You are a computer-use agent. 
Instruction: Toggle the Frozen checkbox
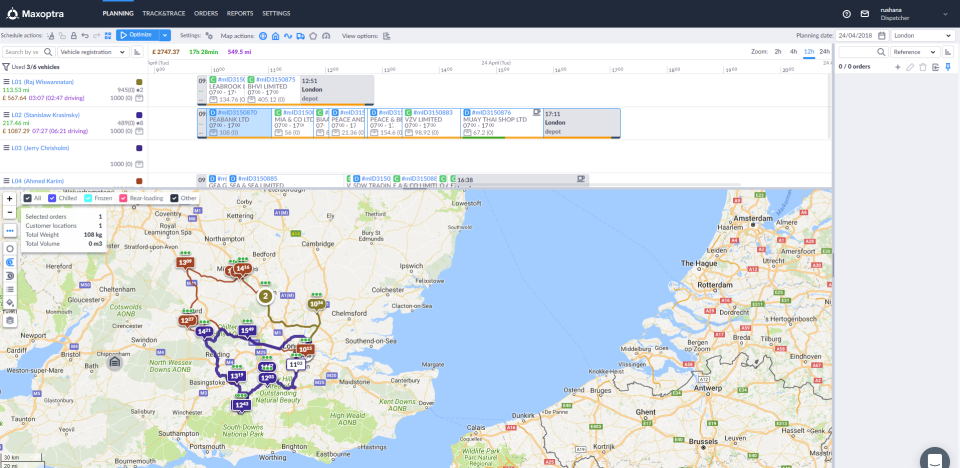(x=88, y=198)
